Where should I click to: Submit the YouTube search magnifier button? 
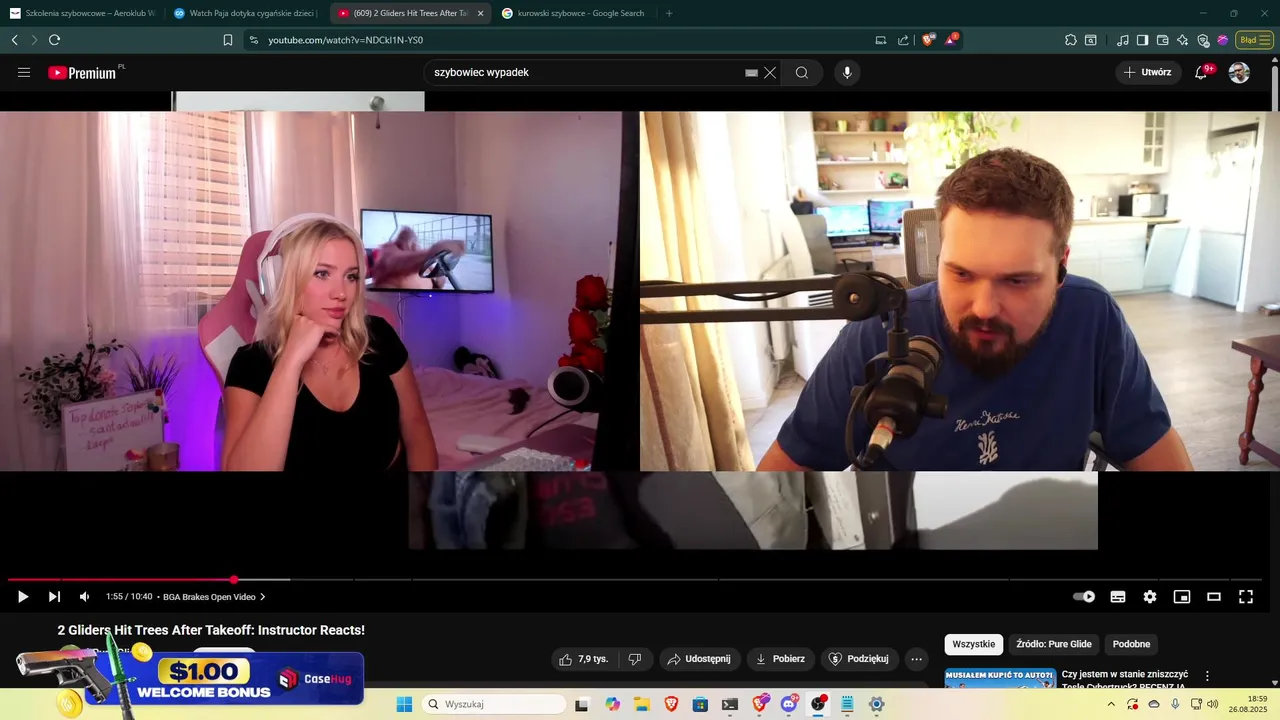(x=802, y=72)
